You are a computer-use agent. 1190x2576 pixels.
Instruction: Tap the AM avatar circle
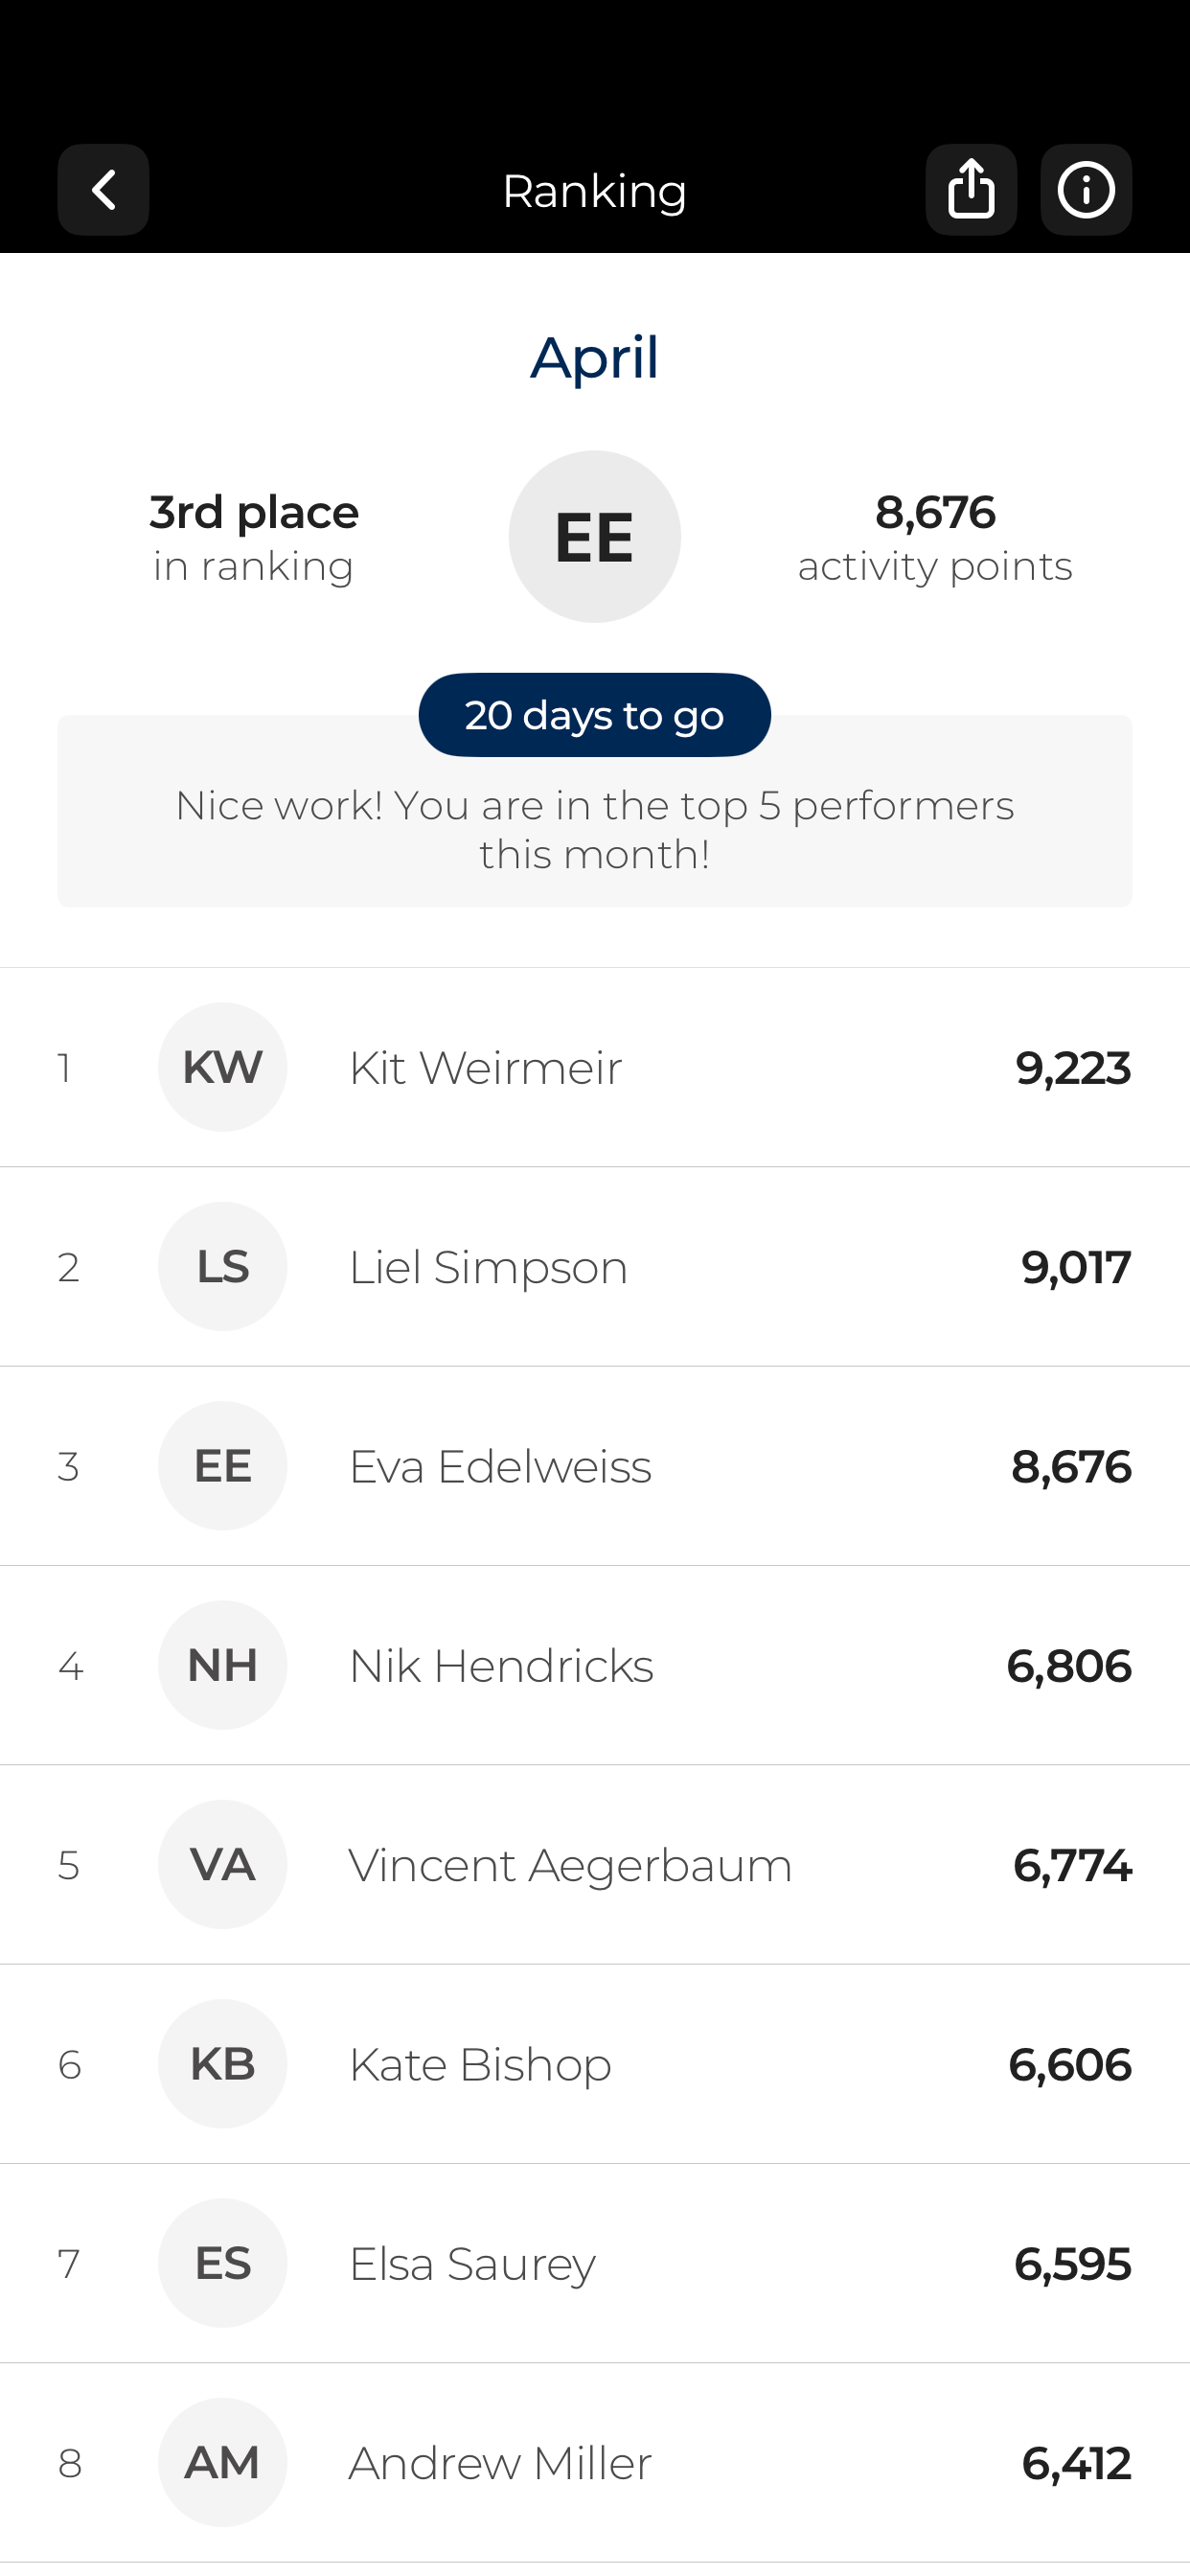[x=222, y=2462]
